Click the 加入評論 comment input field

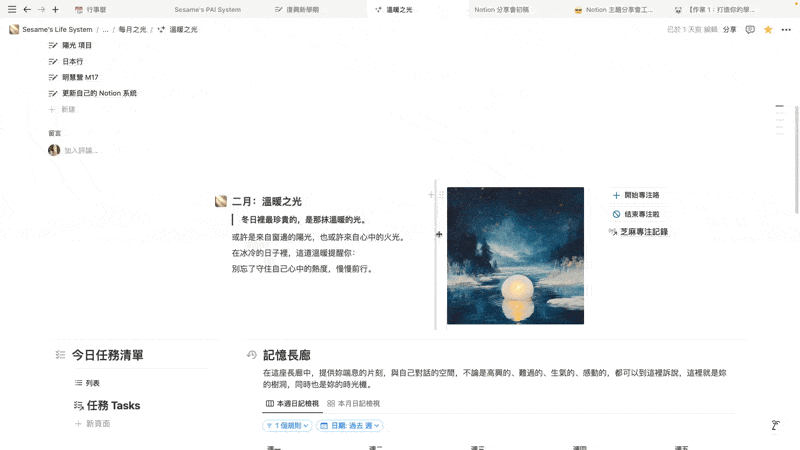[x=81, y=151]
